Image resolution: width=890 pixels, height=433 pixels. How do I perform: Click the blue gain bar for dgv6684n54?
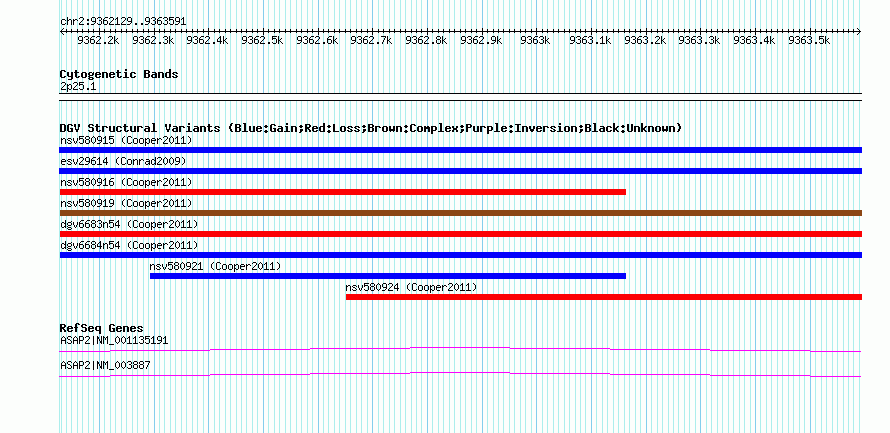pos(460,255)
